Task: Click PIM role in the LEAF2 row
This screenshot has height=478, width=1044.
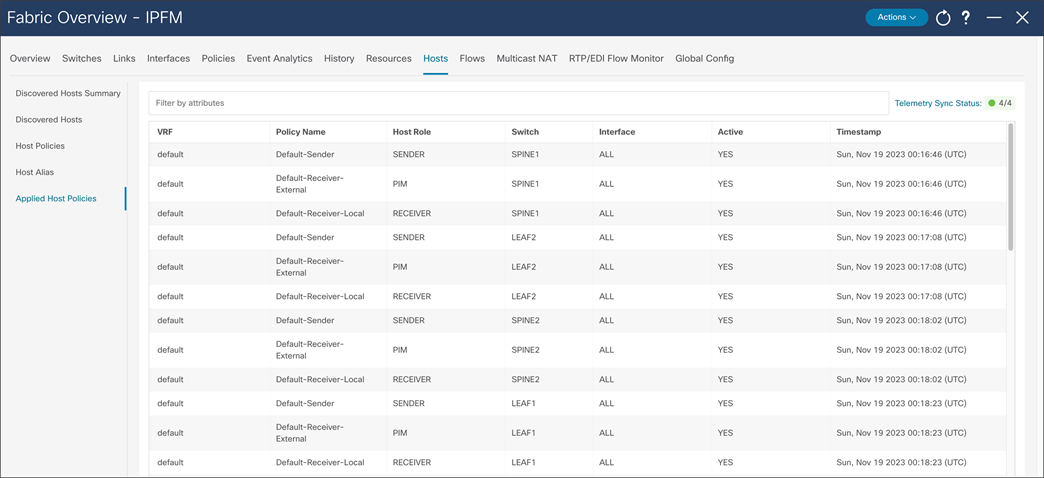Action: 399,266
